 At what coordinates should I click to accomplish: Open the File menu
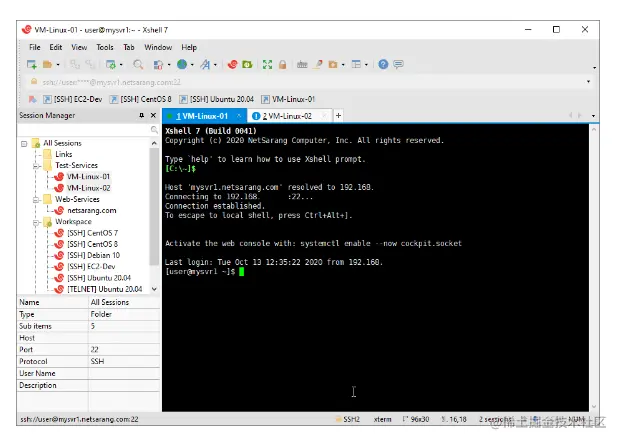click(34, 47)
